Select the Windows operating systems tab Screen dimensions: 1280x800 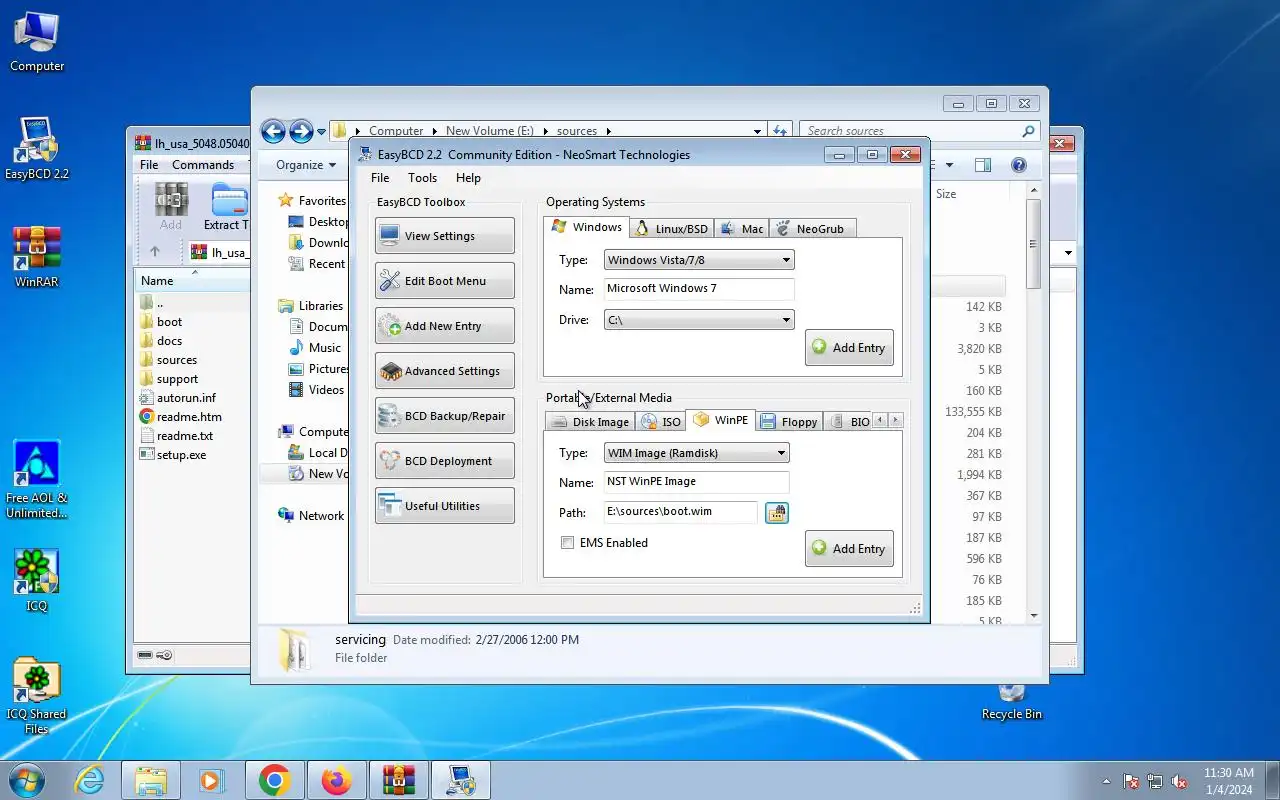[587, 227]
